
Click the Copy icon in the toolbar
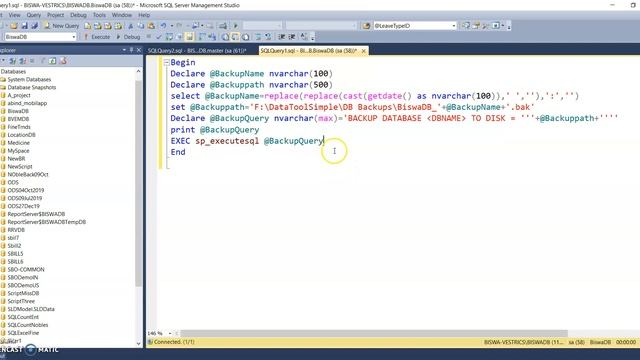coord(140,26)
